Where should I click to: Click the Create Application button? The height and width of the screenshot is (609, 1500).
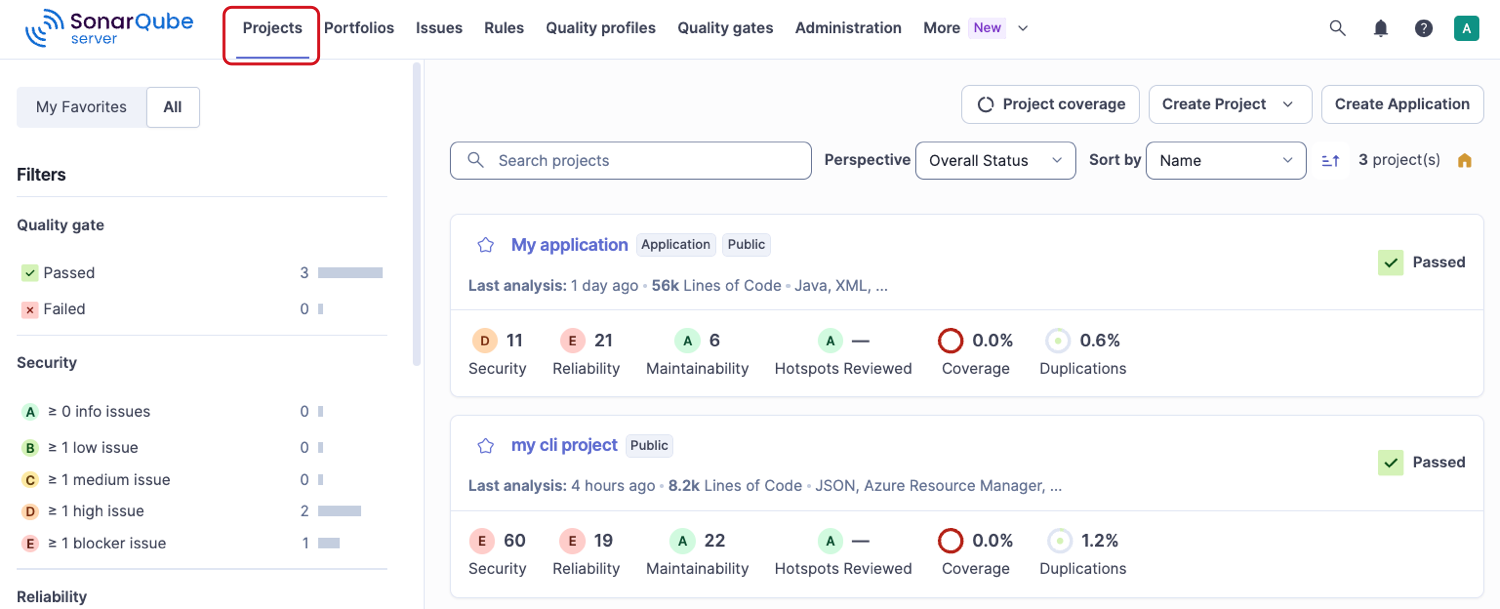pos(1402,104)
